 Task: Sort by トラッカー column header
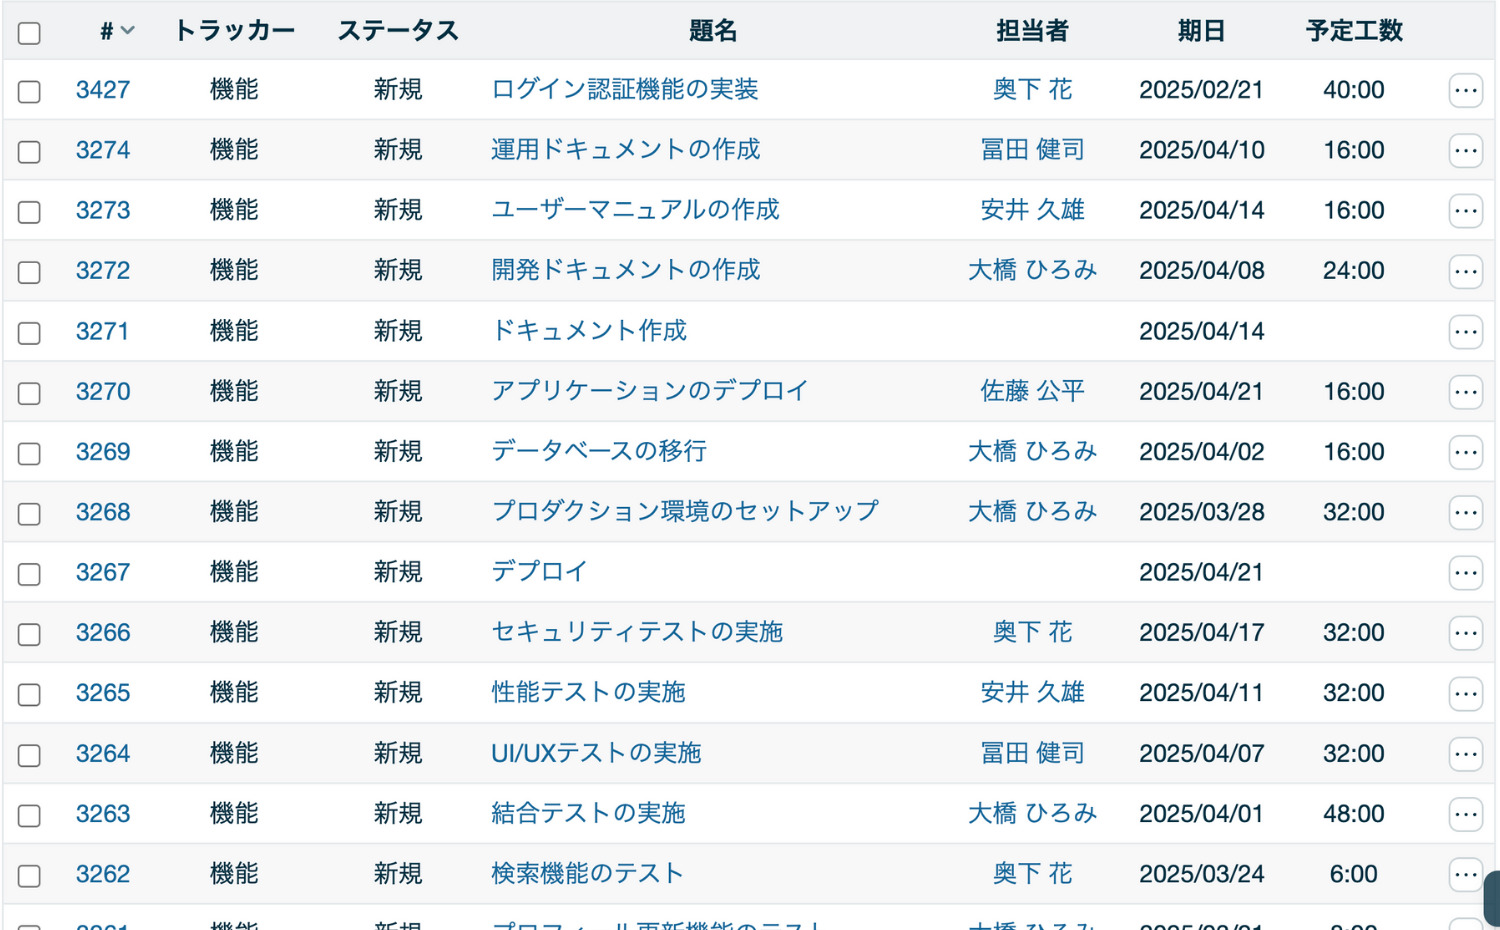click(x=234, y=31)
